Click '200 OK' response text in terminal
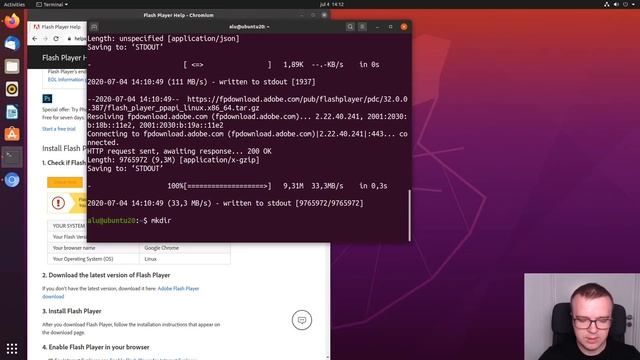640x360 pixels. click(259, 151)
